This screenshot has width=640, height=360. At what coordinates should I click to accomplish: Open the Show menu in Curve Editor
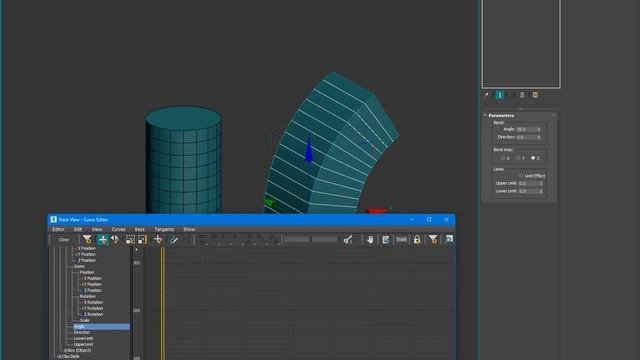189,229
